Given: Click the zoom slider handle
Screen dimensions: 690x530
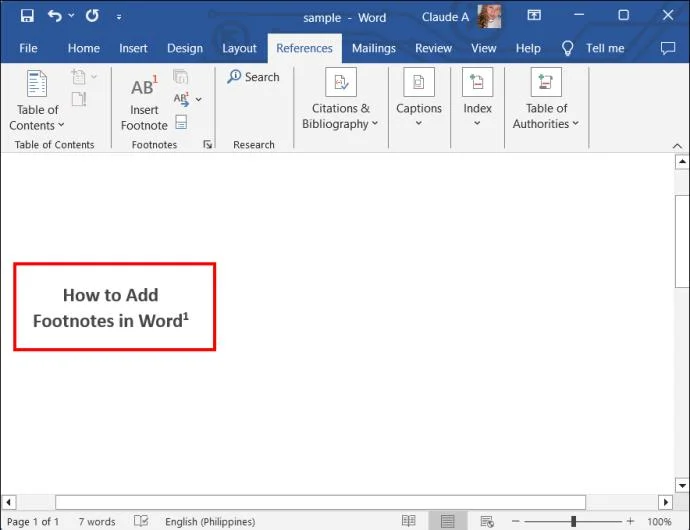Looking at the screenshot, I should pos(573,521).
